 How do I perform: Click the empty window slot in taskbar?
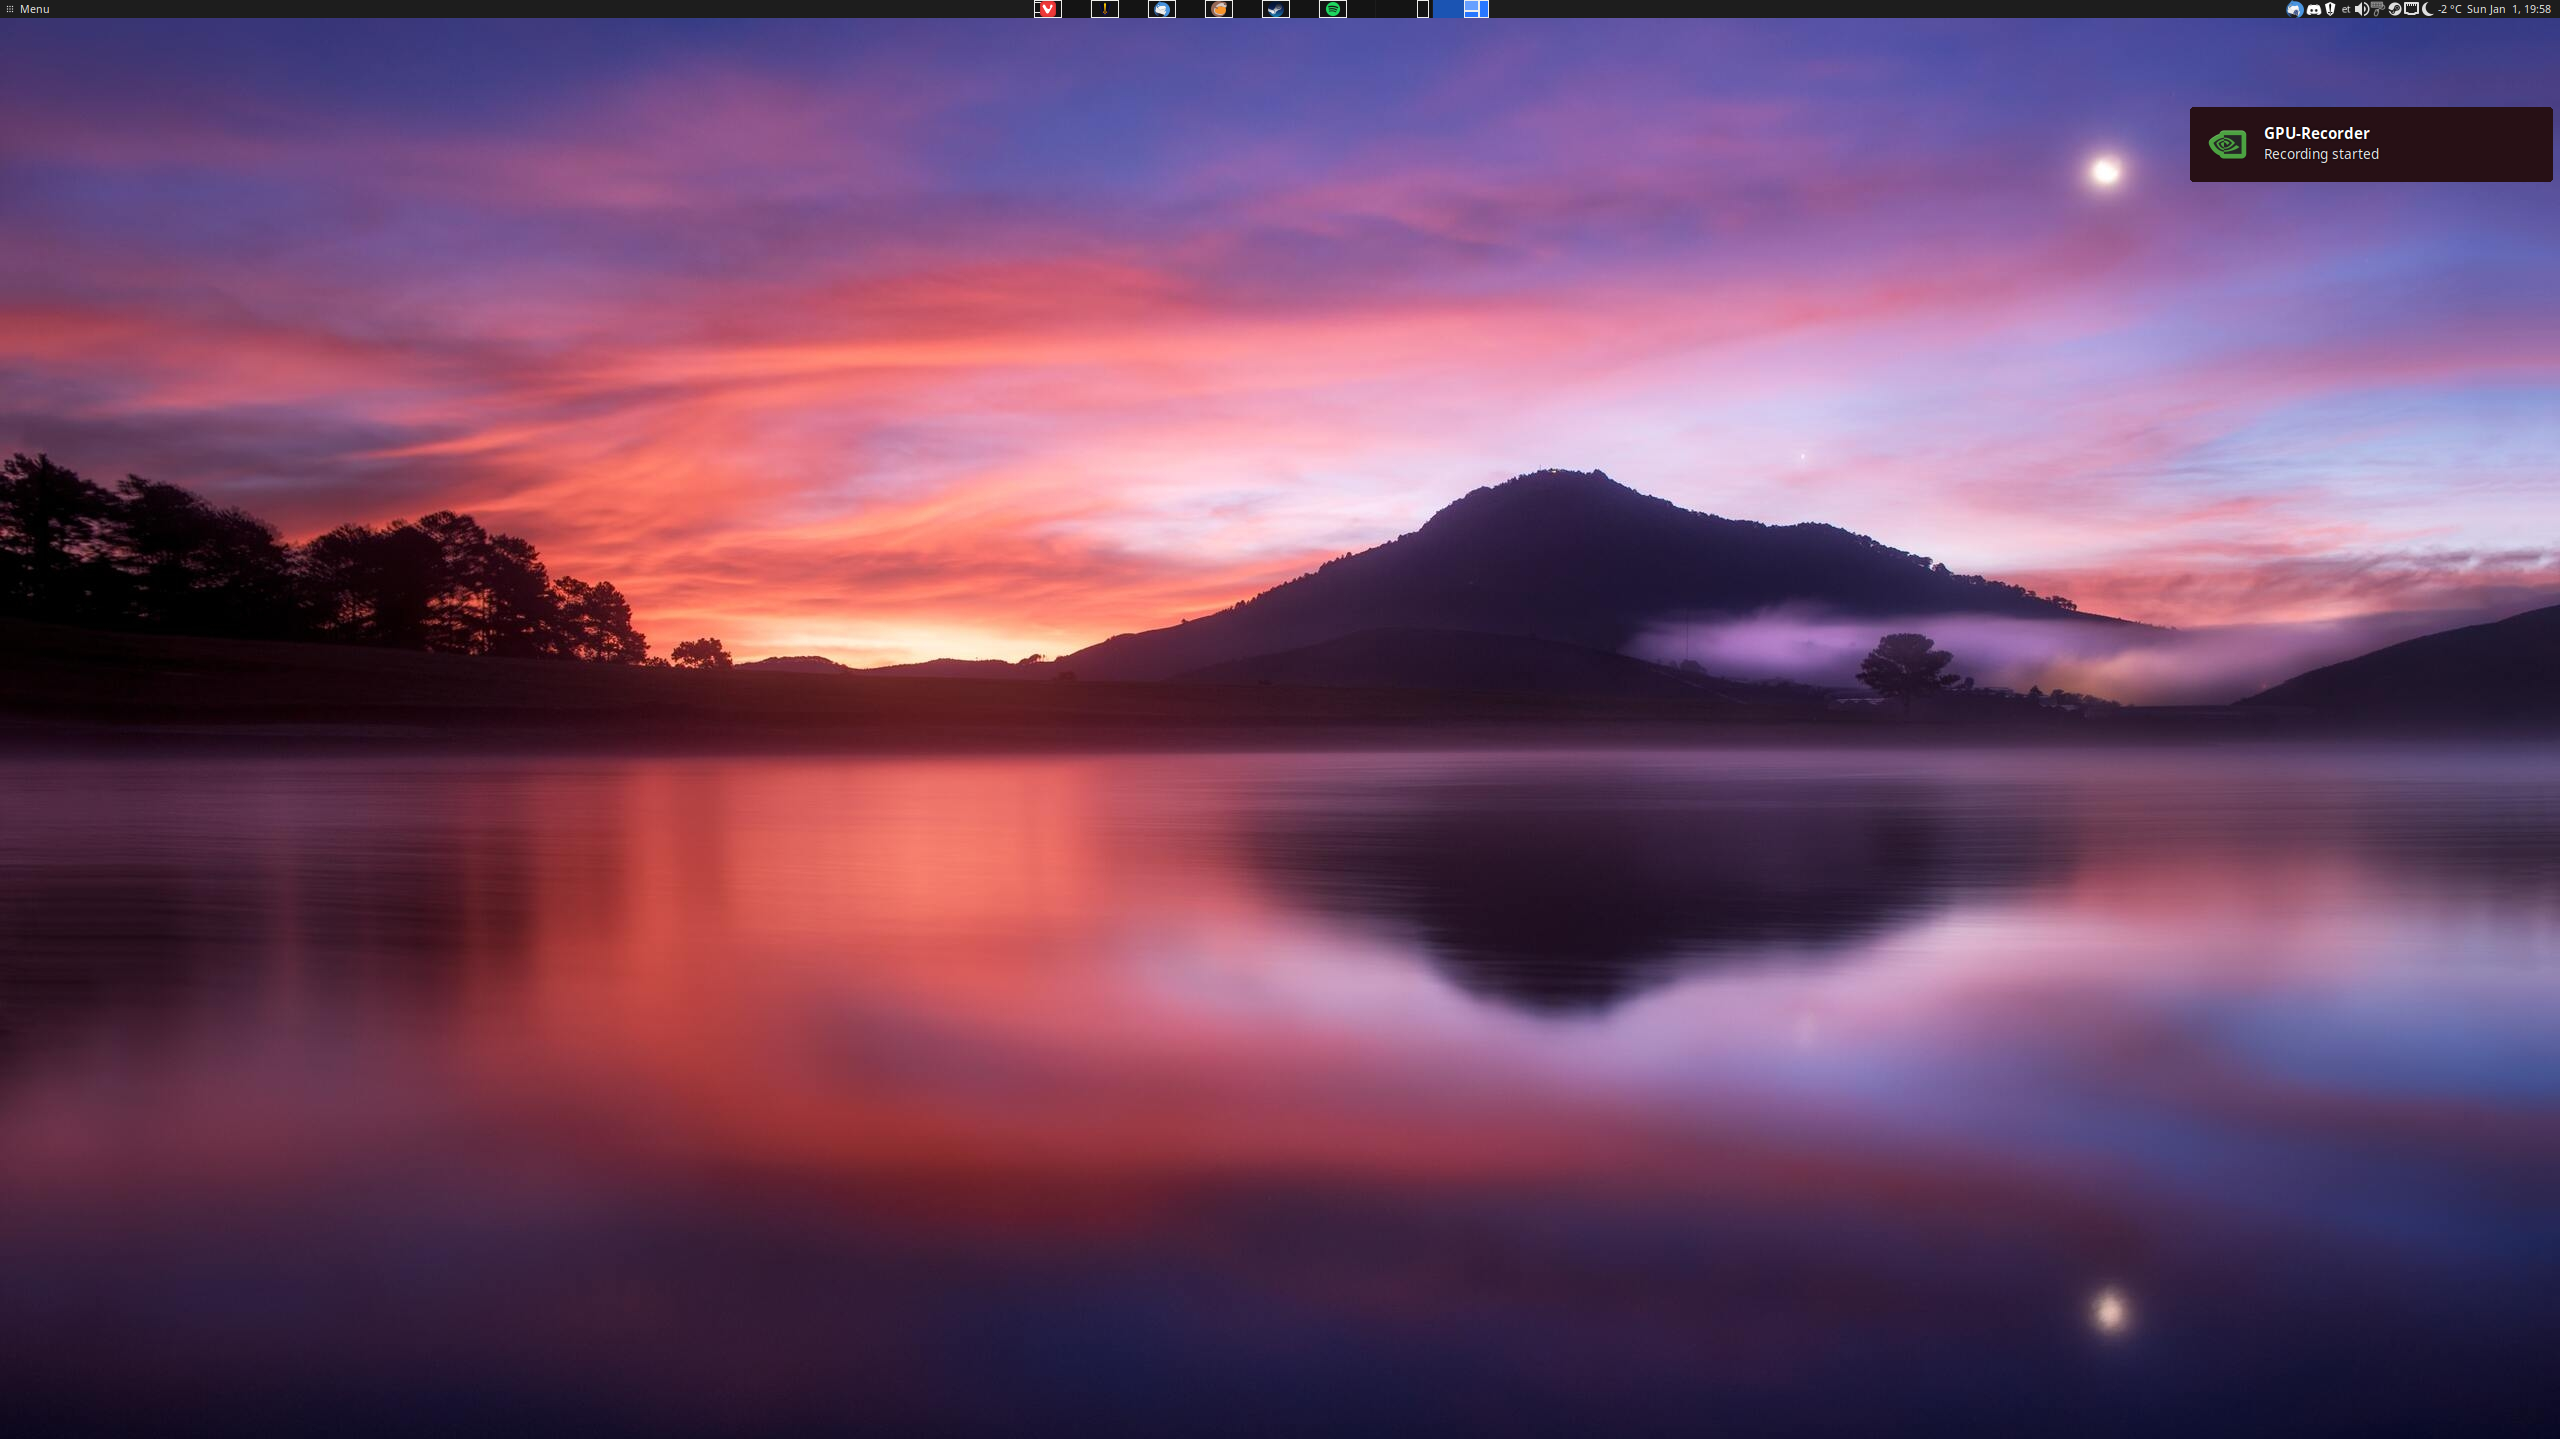(x=1422, y=9)
